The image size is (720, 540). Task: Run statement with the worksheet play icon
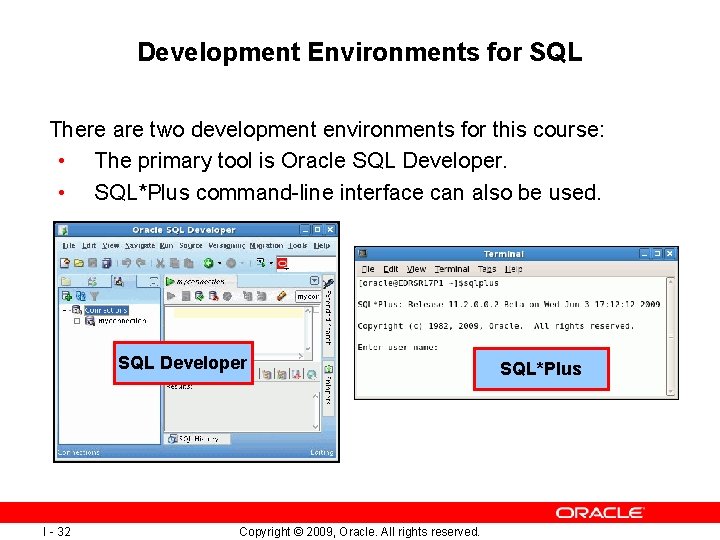[171, 296]
